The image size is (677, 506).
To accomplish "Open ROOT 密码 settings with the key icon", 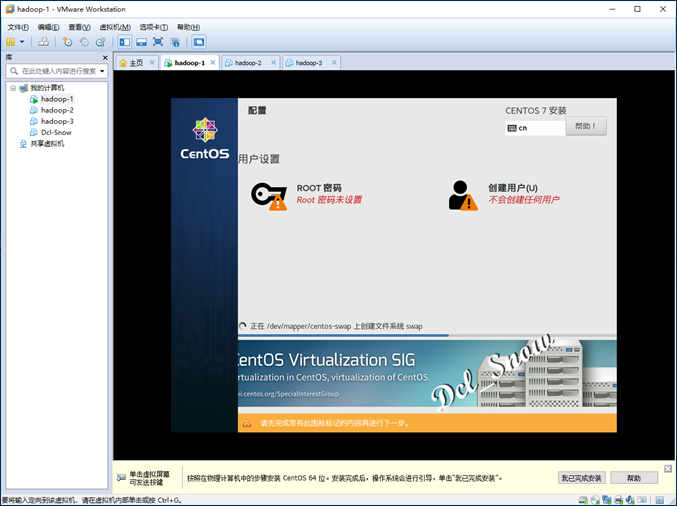I will 269,196.
